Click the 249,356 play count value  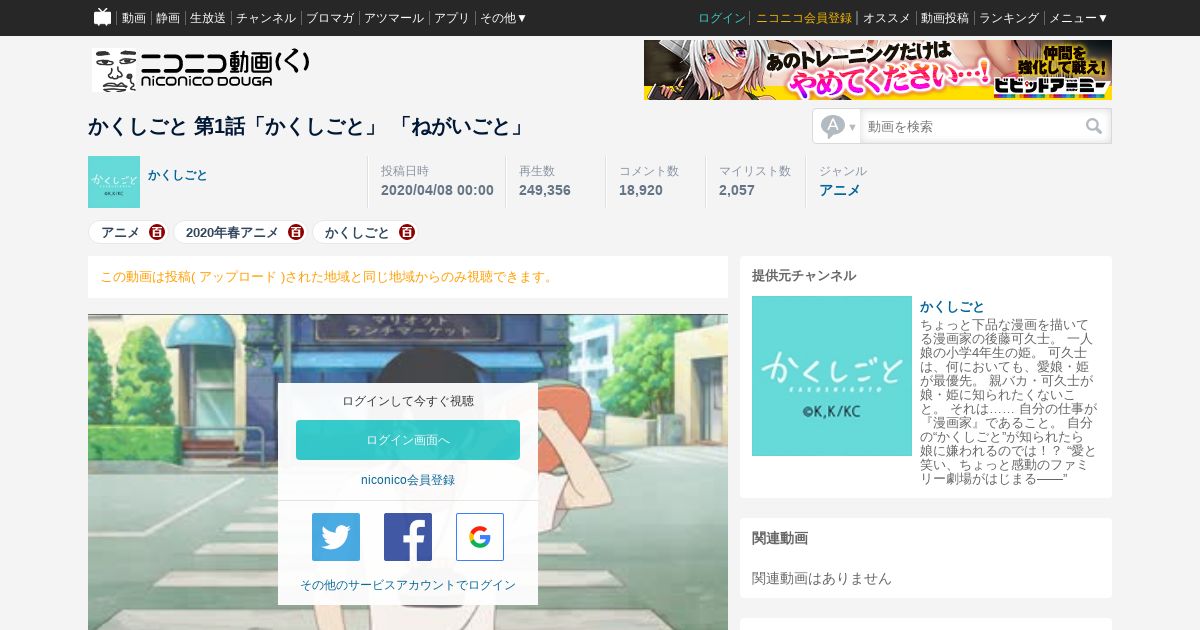click(x=545, y=190)
